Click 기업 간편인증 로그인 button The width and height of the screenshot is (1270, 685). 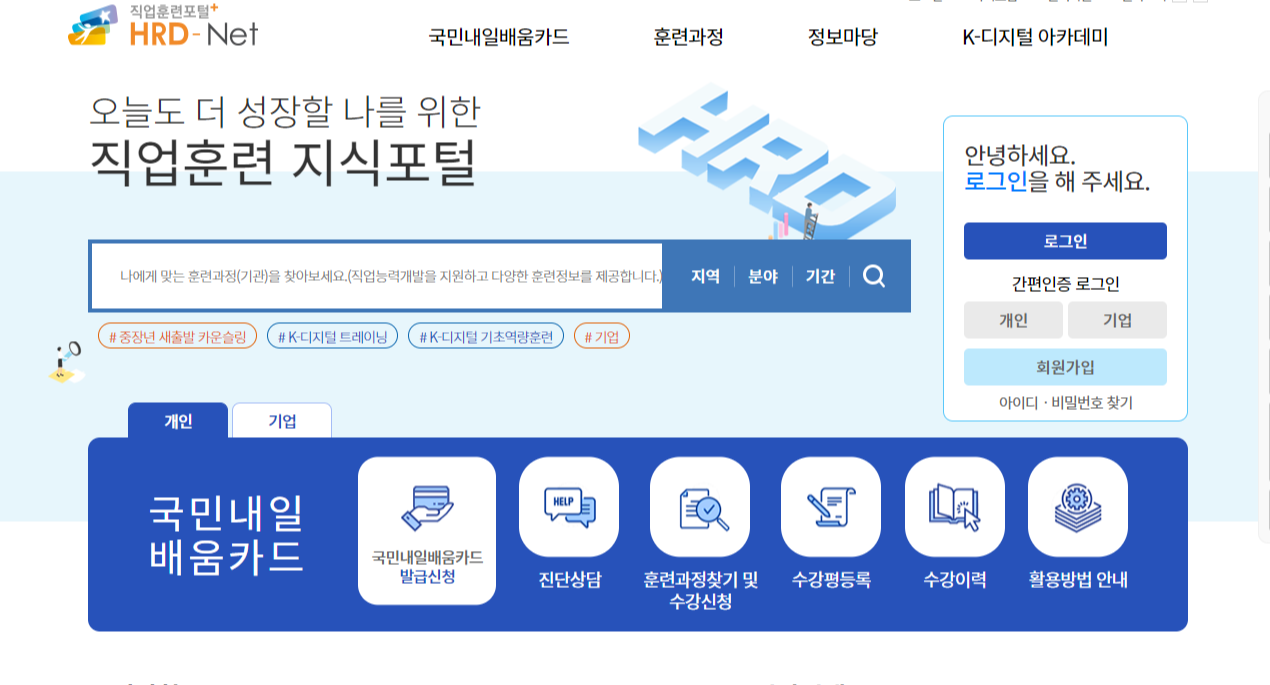pos(1117,320)
